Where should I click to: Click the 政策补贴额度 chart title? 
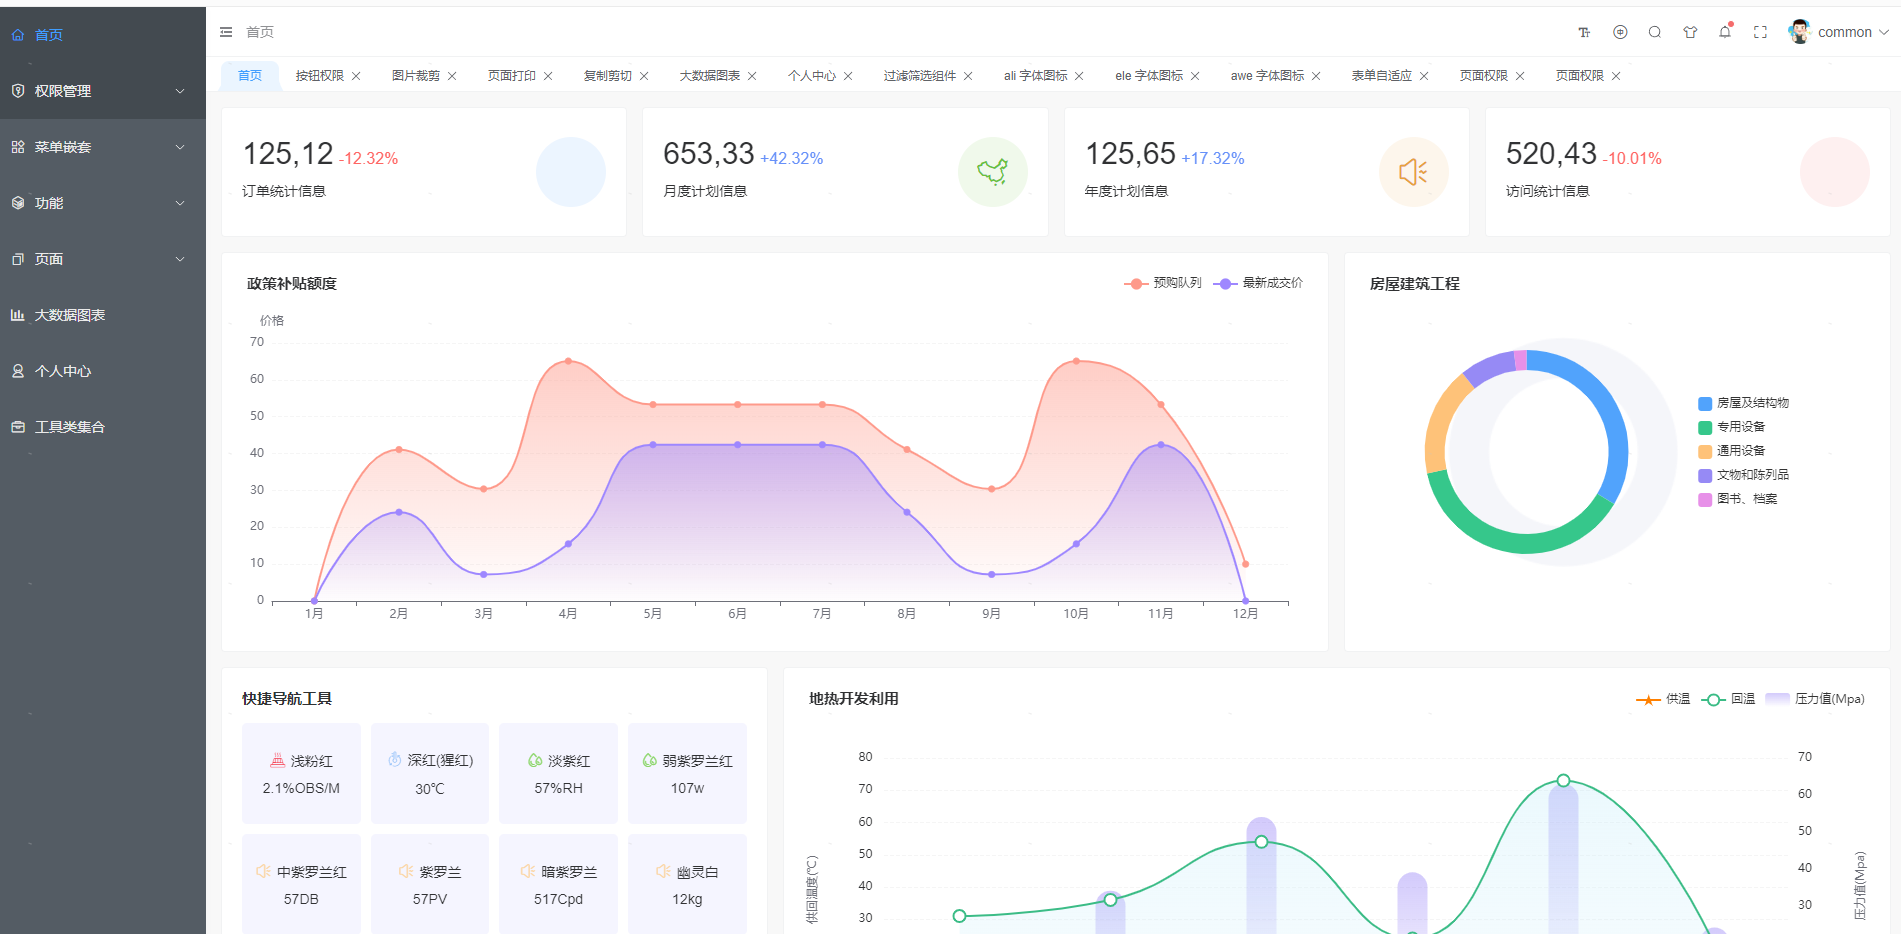[x=292, y=284]
